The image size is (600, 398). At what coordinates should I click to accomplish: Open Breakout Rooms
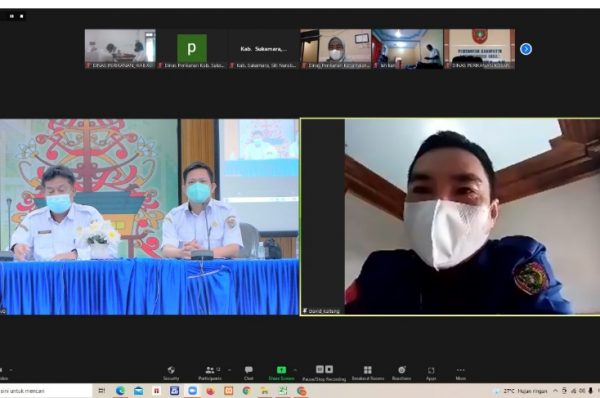click(x=368, y=373)
